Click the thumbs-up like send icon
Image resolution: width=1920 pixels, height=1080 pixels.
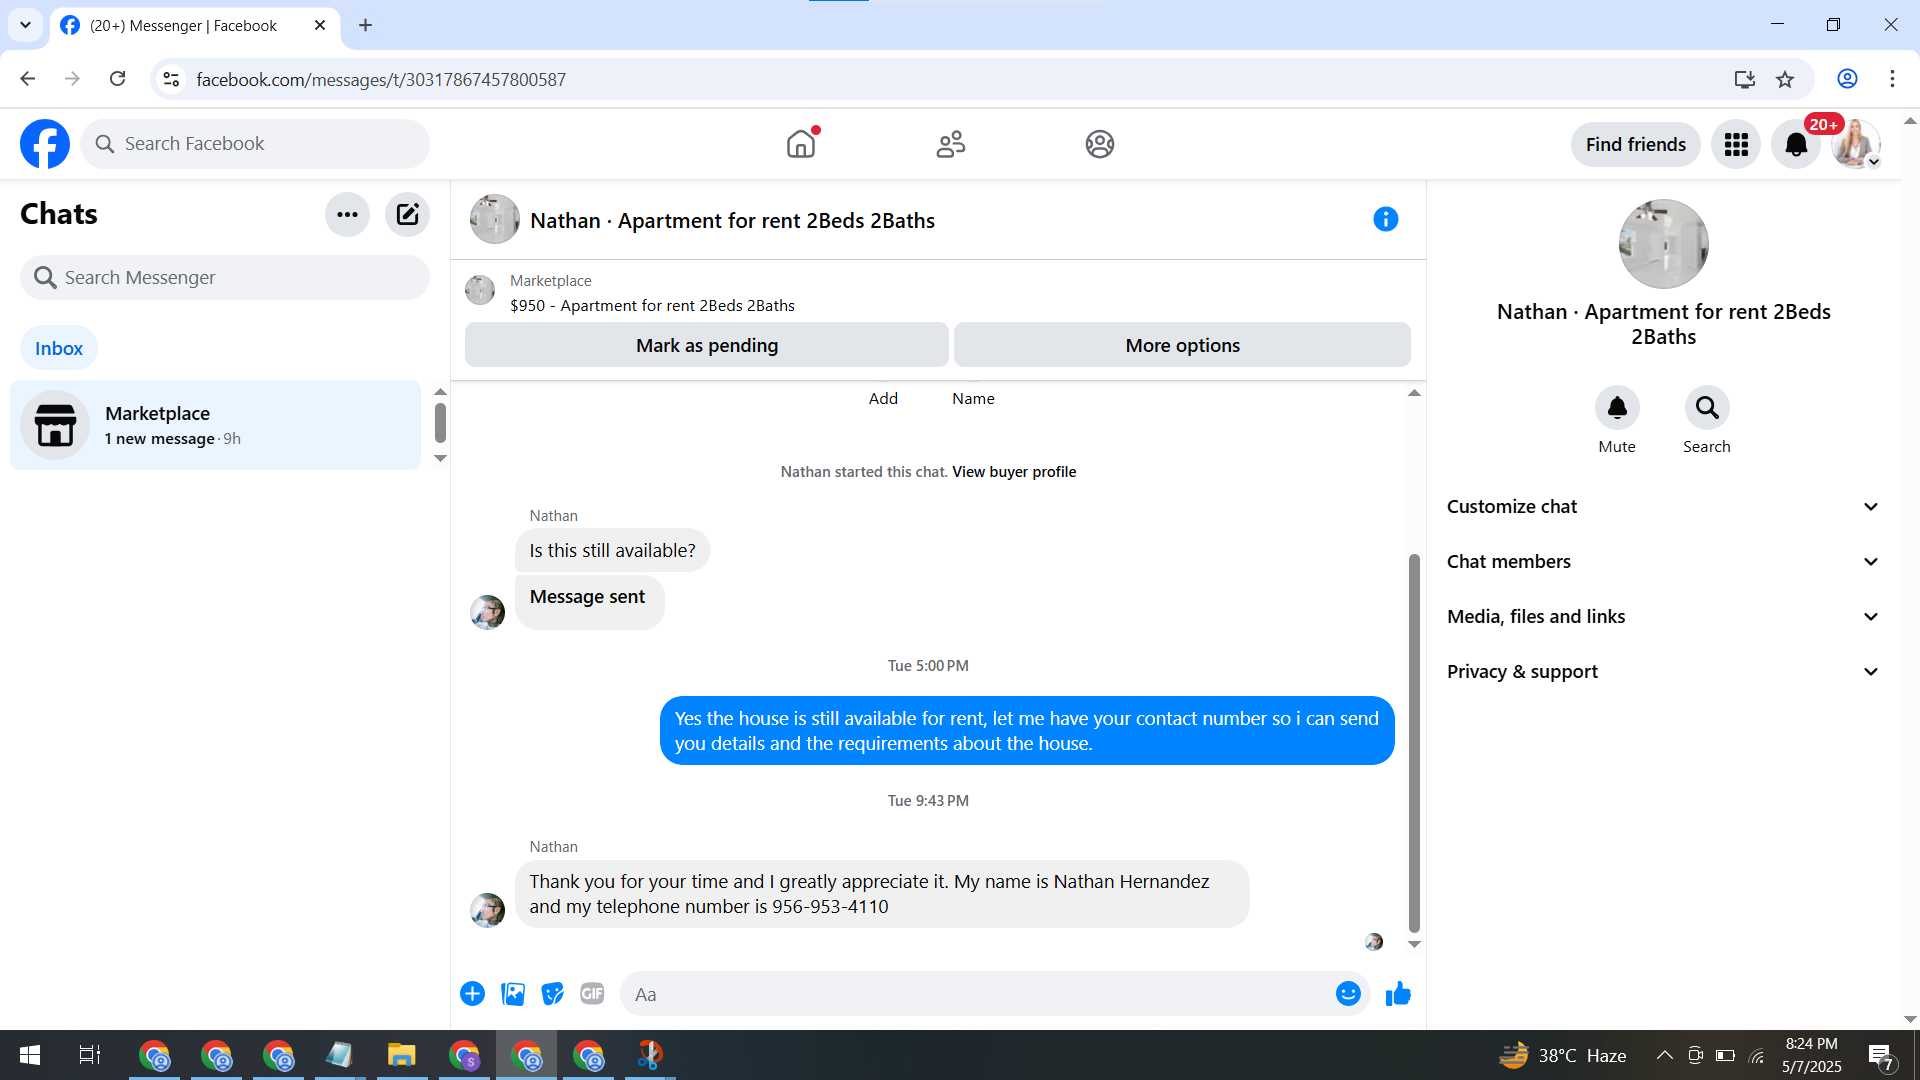pyautogui.click(x=1398, y=994)
